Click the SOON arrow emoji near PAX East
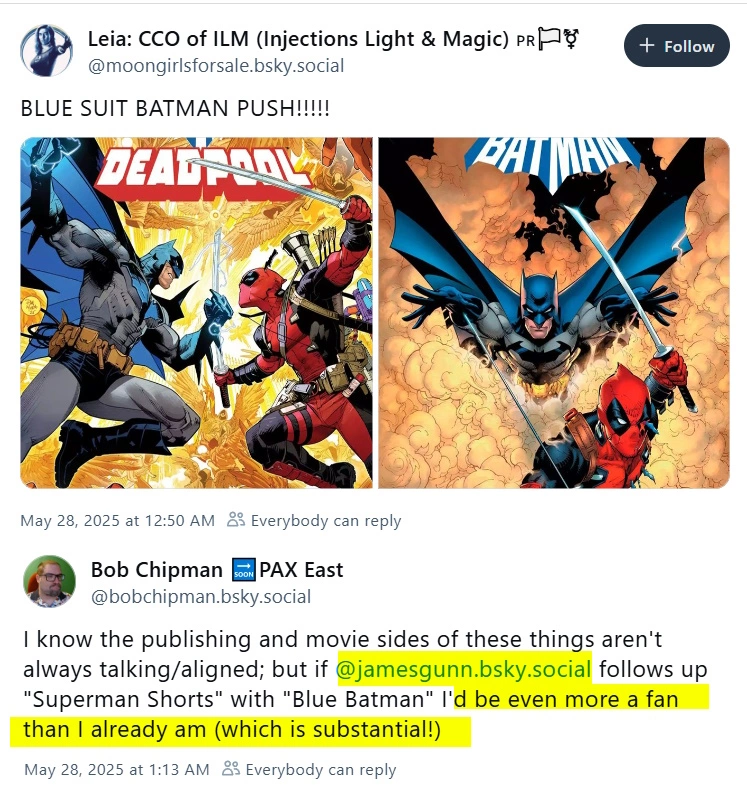Viewport: 747px width, 787px height. click(244, 570)
